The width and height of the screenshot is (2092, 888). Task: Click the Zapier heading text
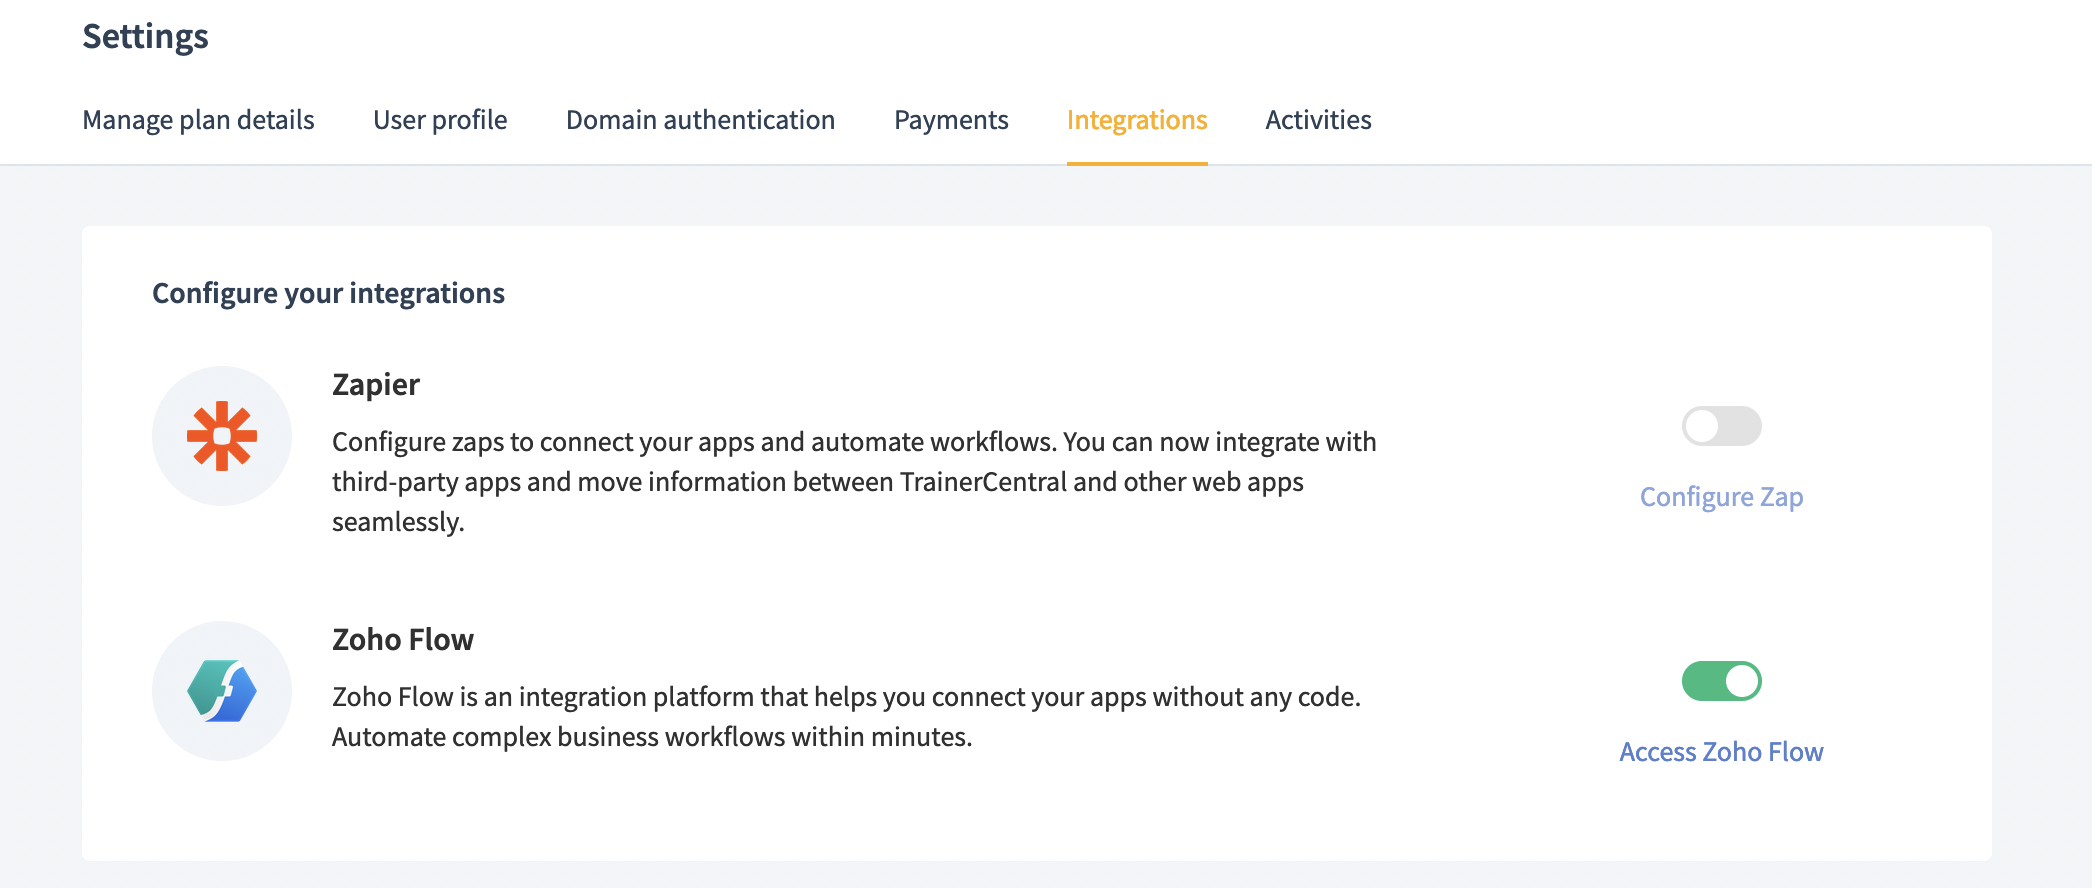coord(376,385)
